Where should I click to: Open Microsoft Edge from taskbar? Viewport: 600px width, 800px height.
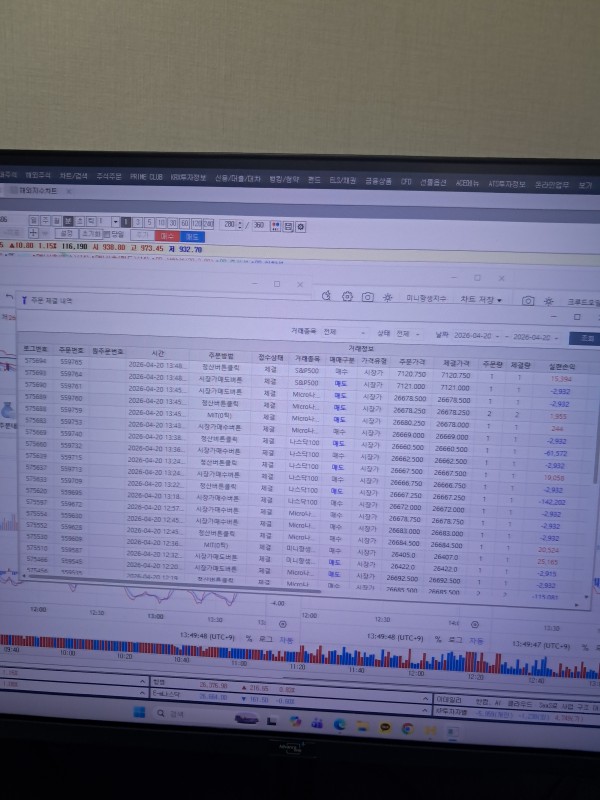coord(339,724)
